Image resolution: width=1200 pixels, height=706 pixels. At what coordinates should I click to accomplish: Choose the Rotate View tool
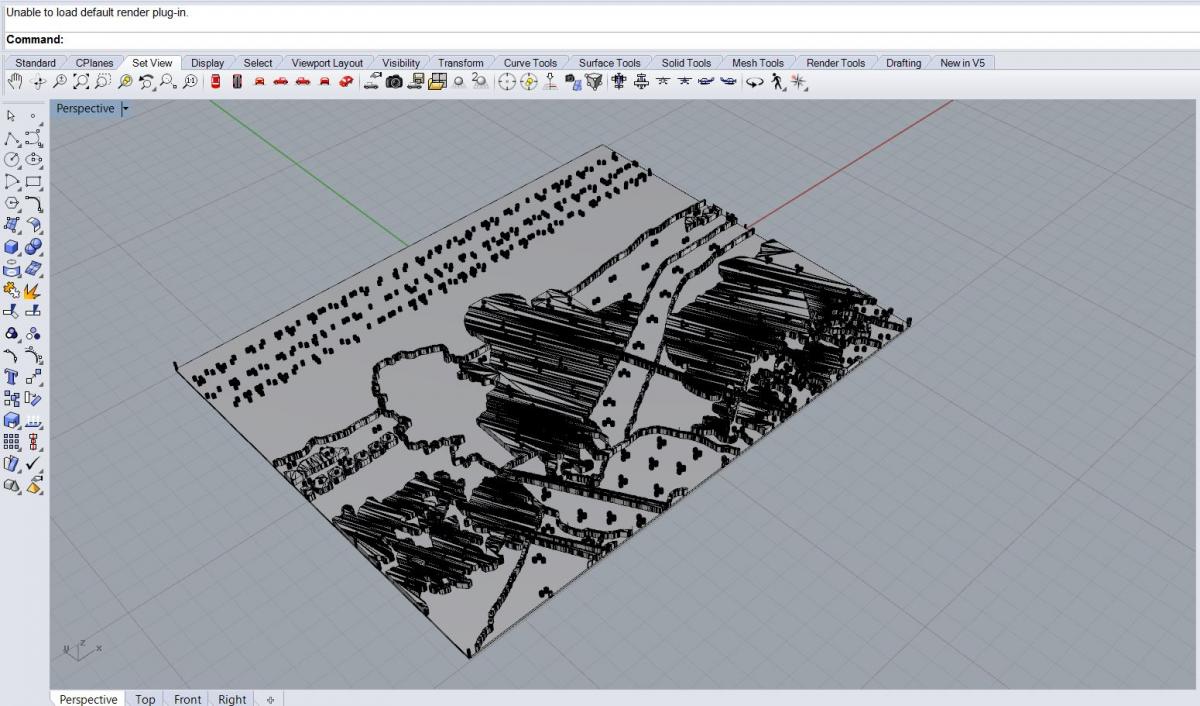pos(38,82)
